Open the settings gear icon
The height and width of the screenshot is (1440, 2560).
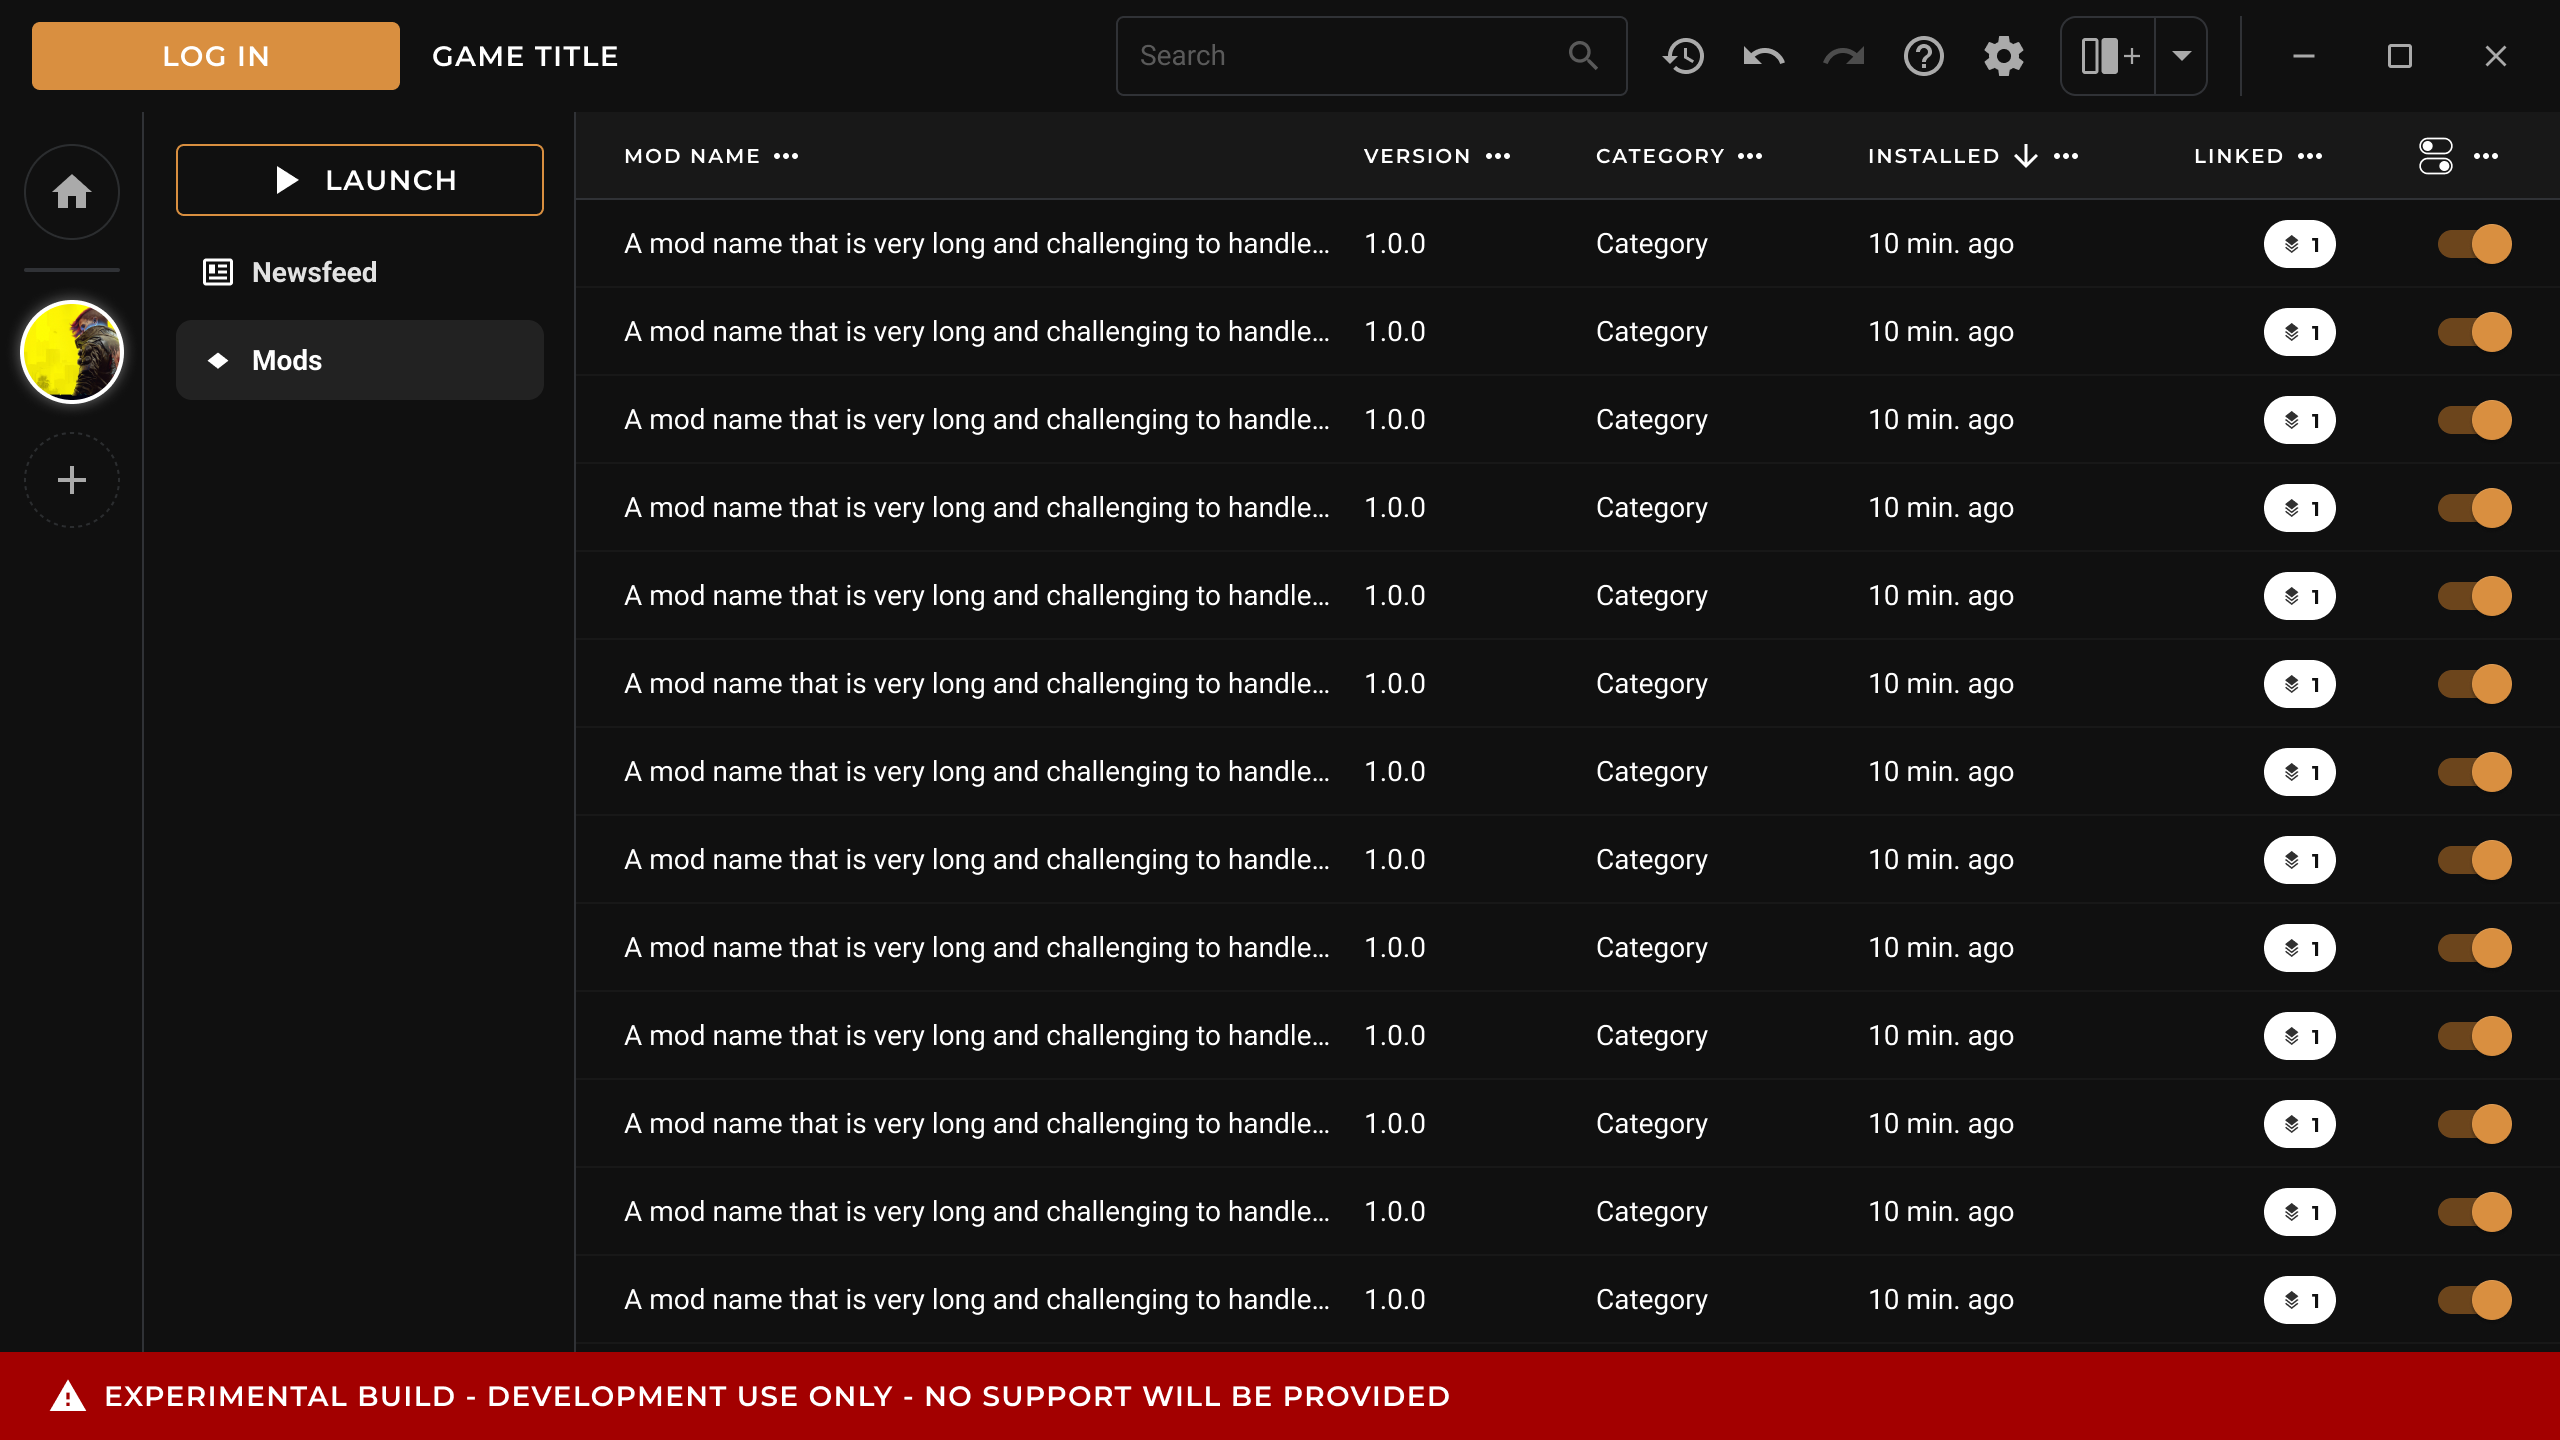click(x=2003, y=56)
